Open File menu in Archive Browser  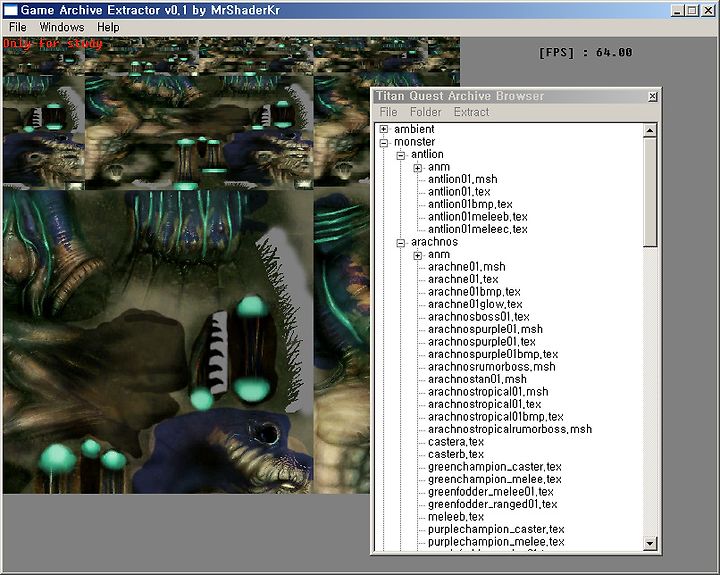pos(388,112)
